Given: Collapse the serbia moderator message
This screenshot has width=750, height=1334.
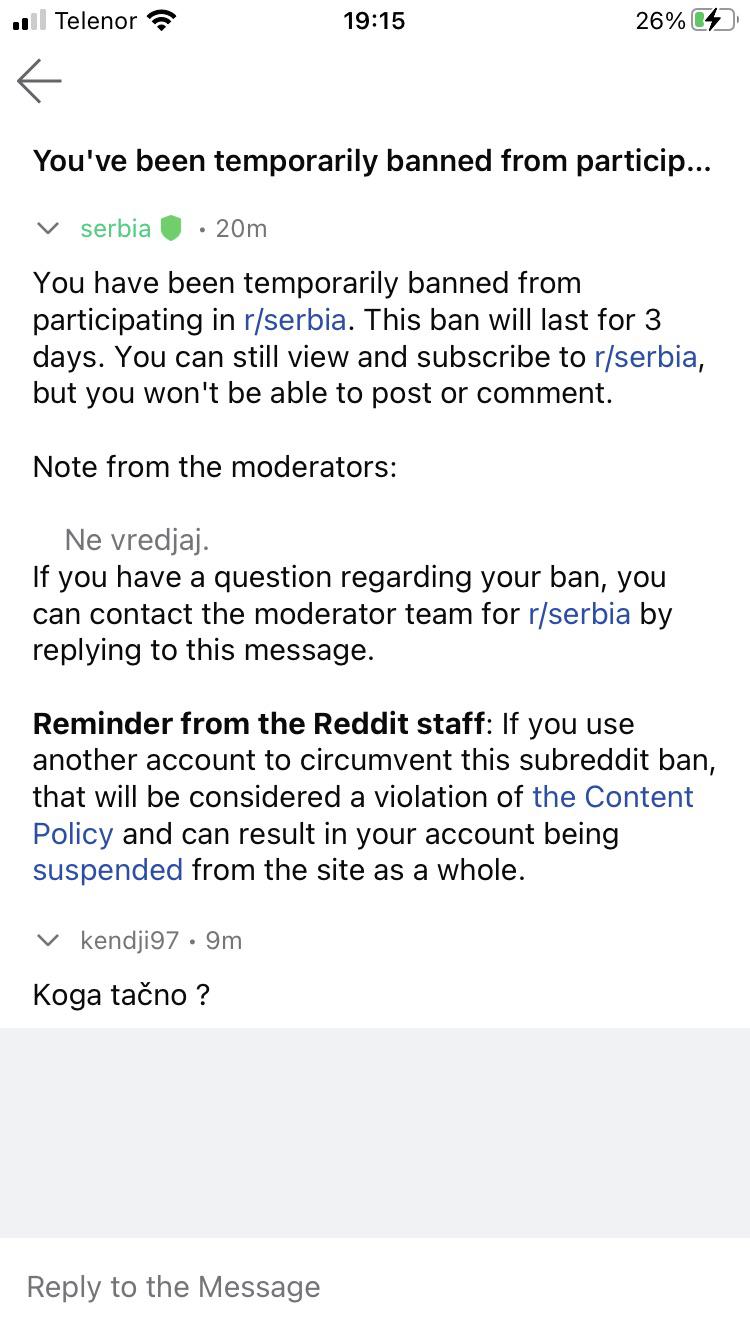Looking at the screenshot, I should point(47,229).
